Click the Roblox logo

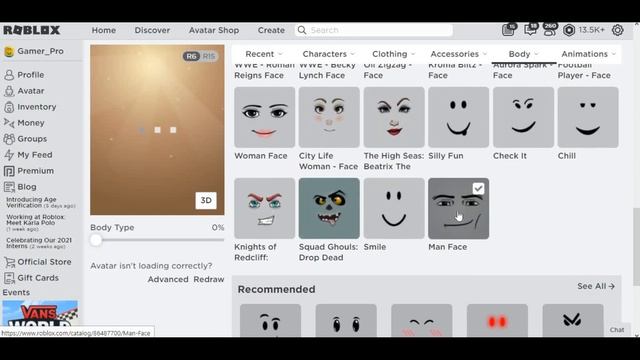click(x=32, y=30)
